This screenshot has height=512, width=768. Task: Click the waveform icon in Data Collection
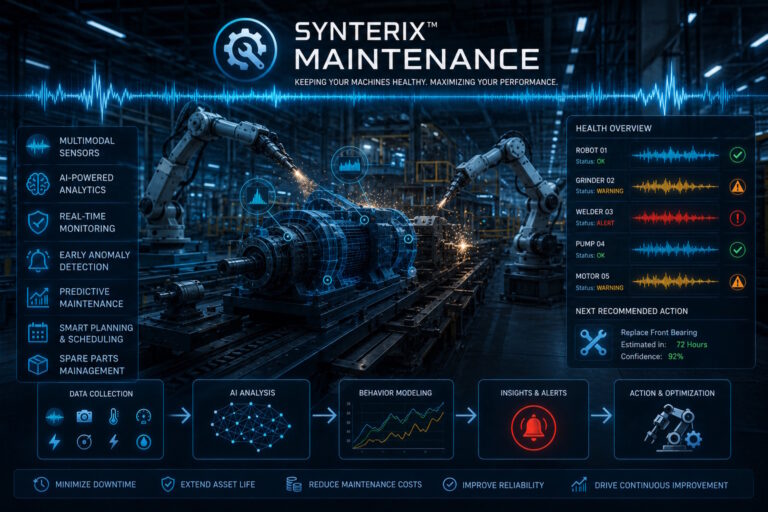click(x=54, y=417)
